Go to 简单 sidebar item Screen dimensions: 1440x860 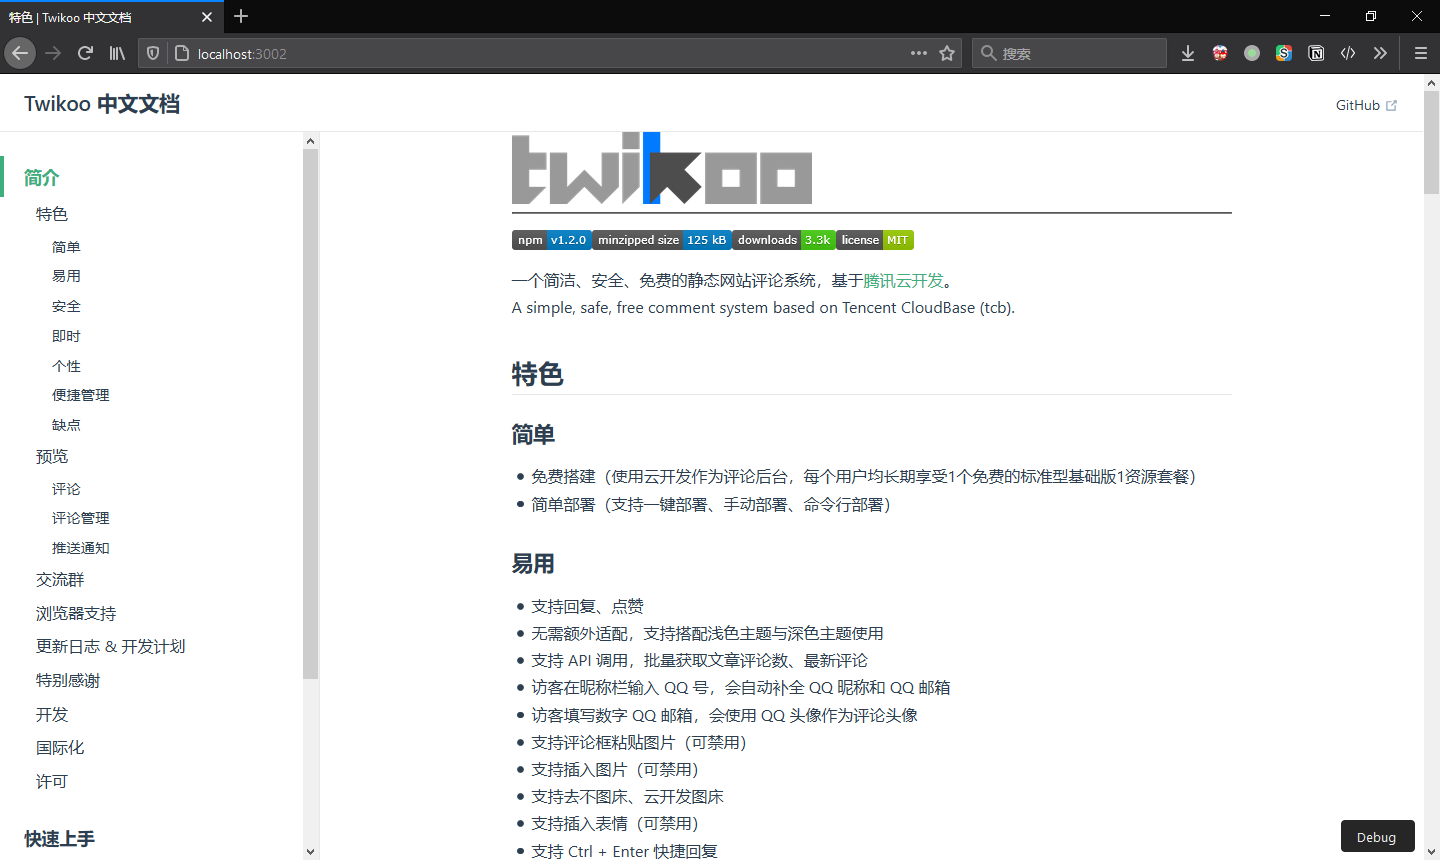coord(66,247)
